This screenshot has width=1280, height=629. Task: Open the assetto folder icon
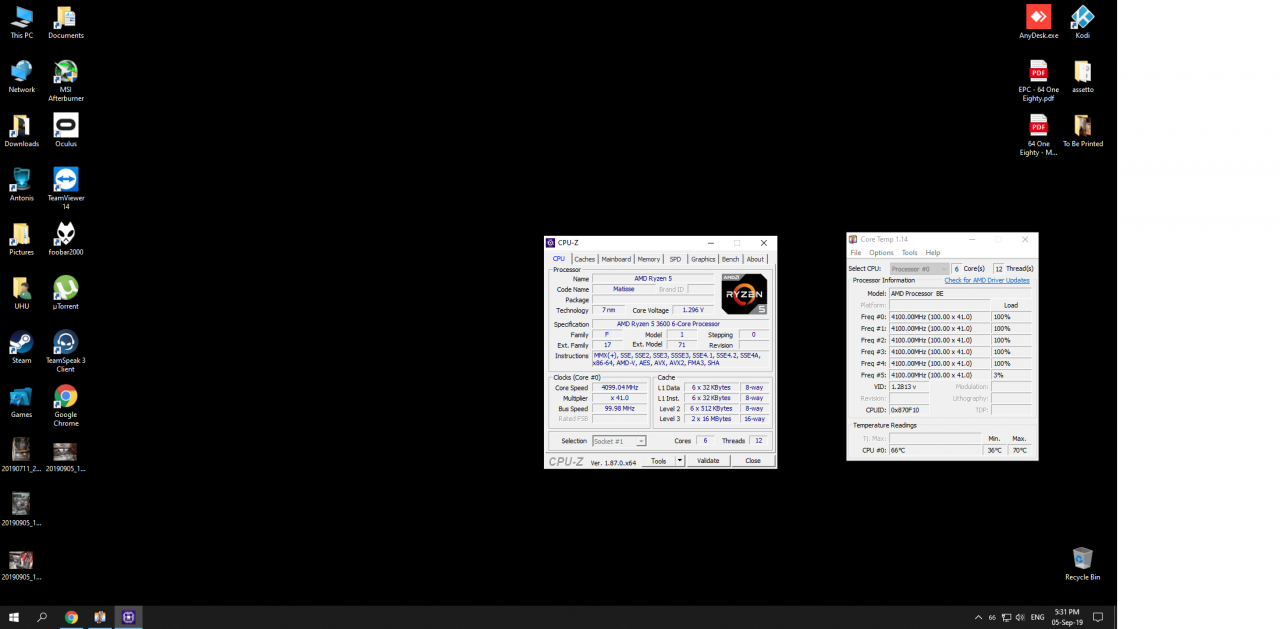pos(1082,76)
